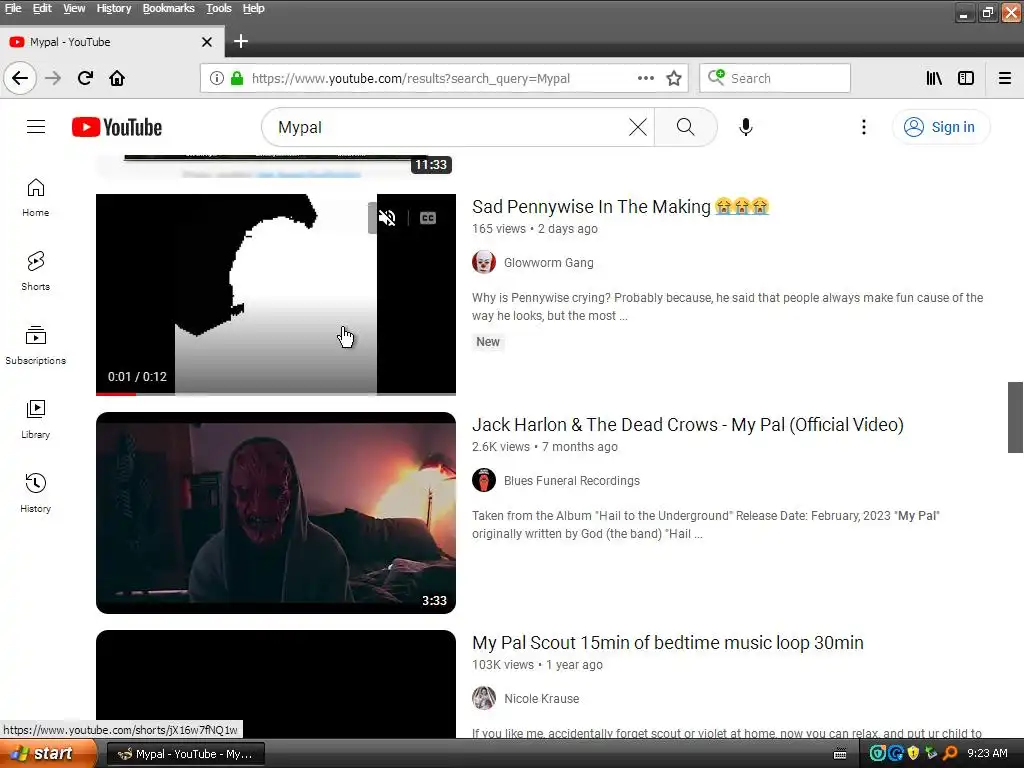The width and height of the screenshot is (1024, 768).
Task: Open History in YouTube sidebar
Action: 35,493
